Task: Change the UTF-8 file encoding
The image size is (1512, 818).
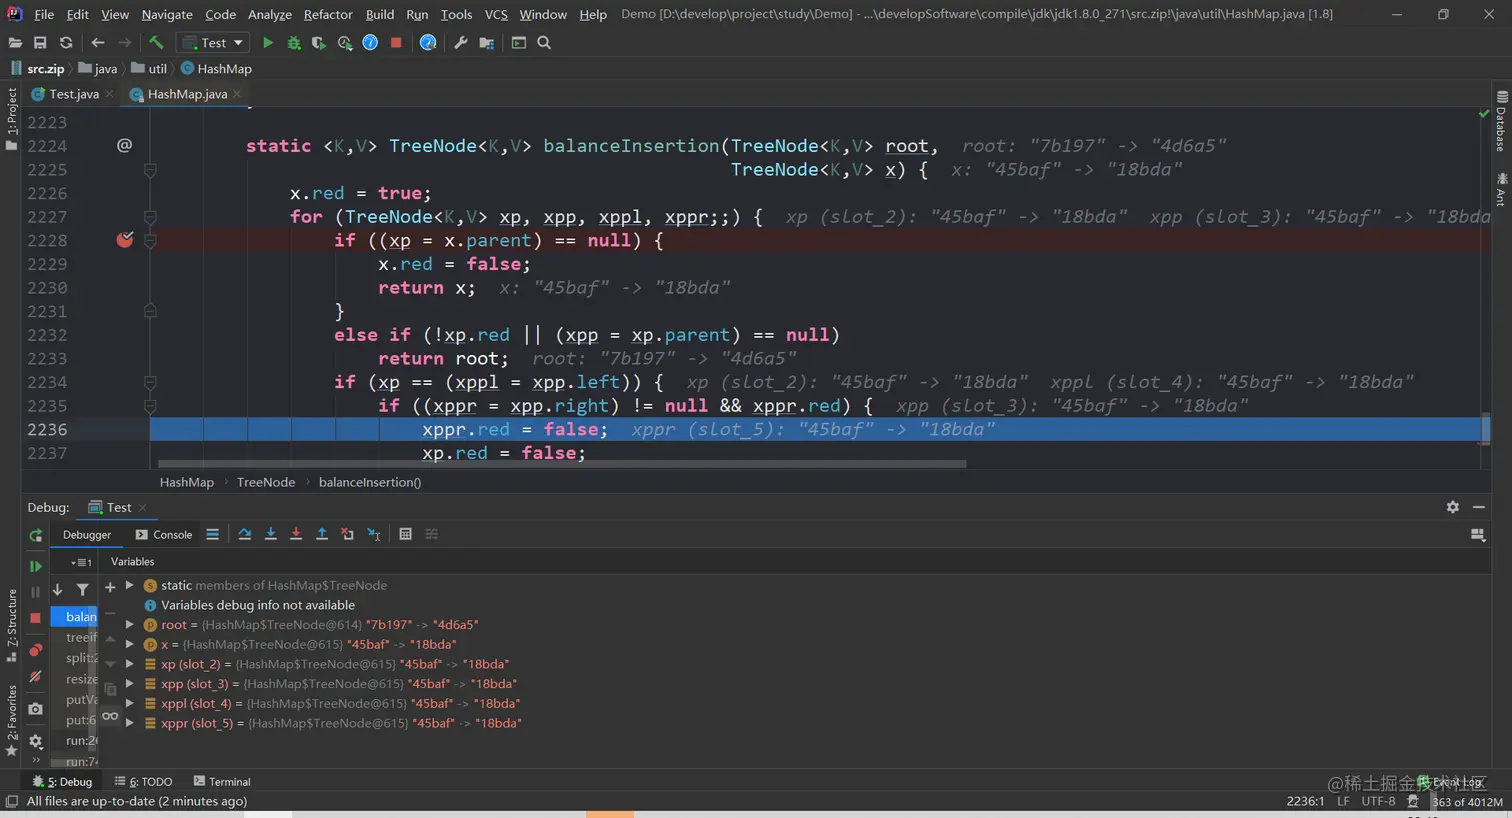Action: pos(1378,801)
